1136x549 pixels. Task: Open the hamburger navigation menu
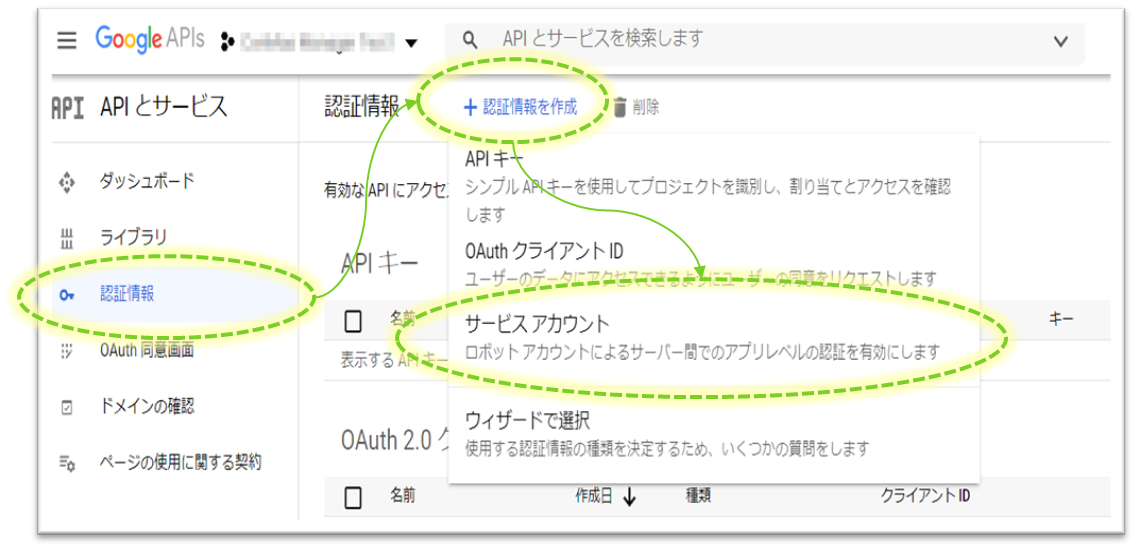[x=67, y=41]
